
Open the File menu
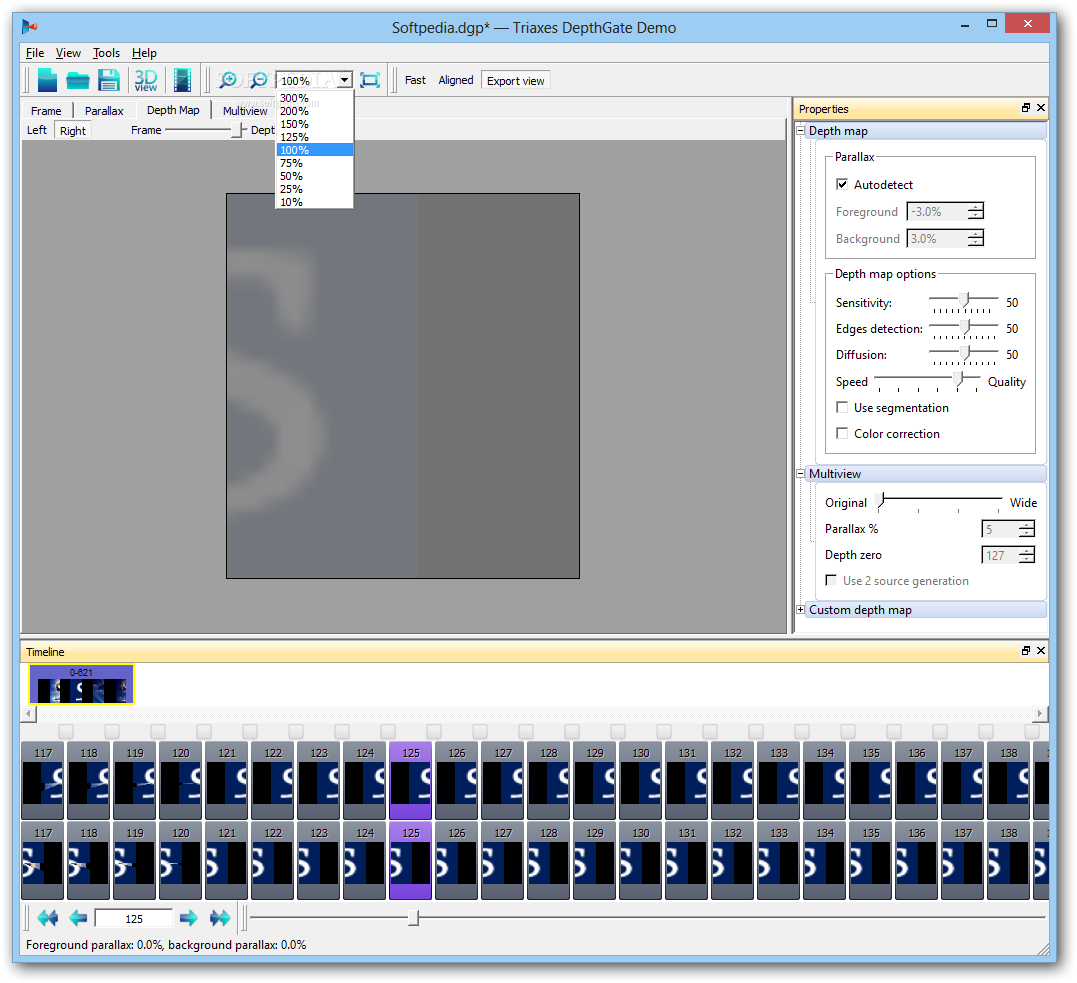pos(35,53)
